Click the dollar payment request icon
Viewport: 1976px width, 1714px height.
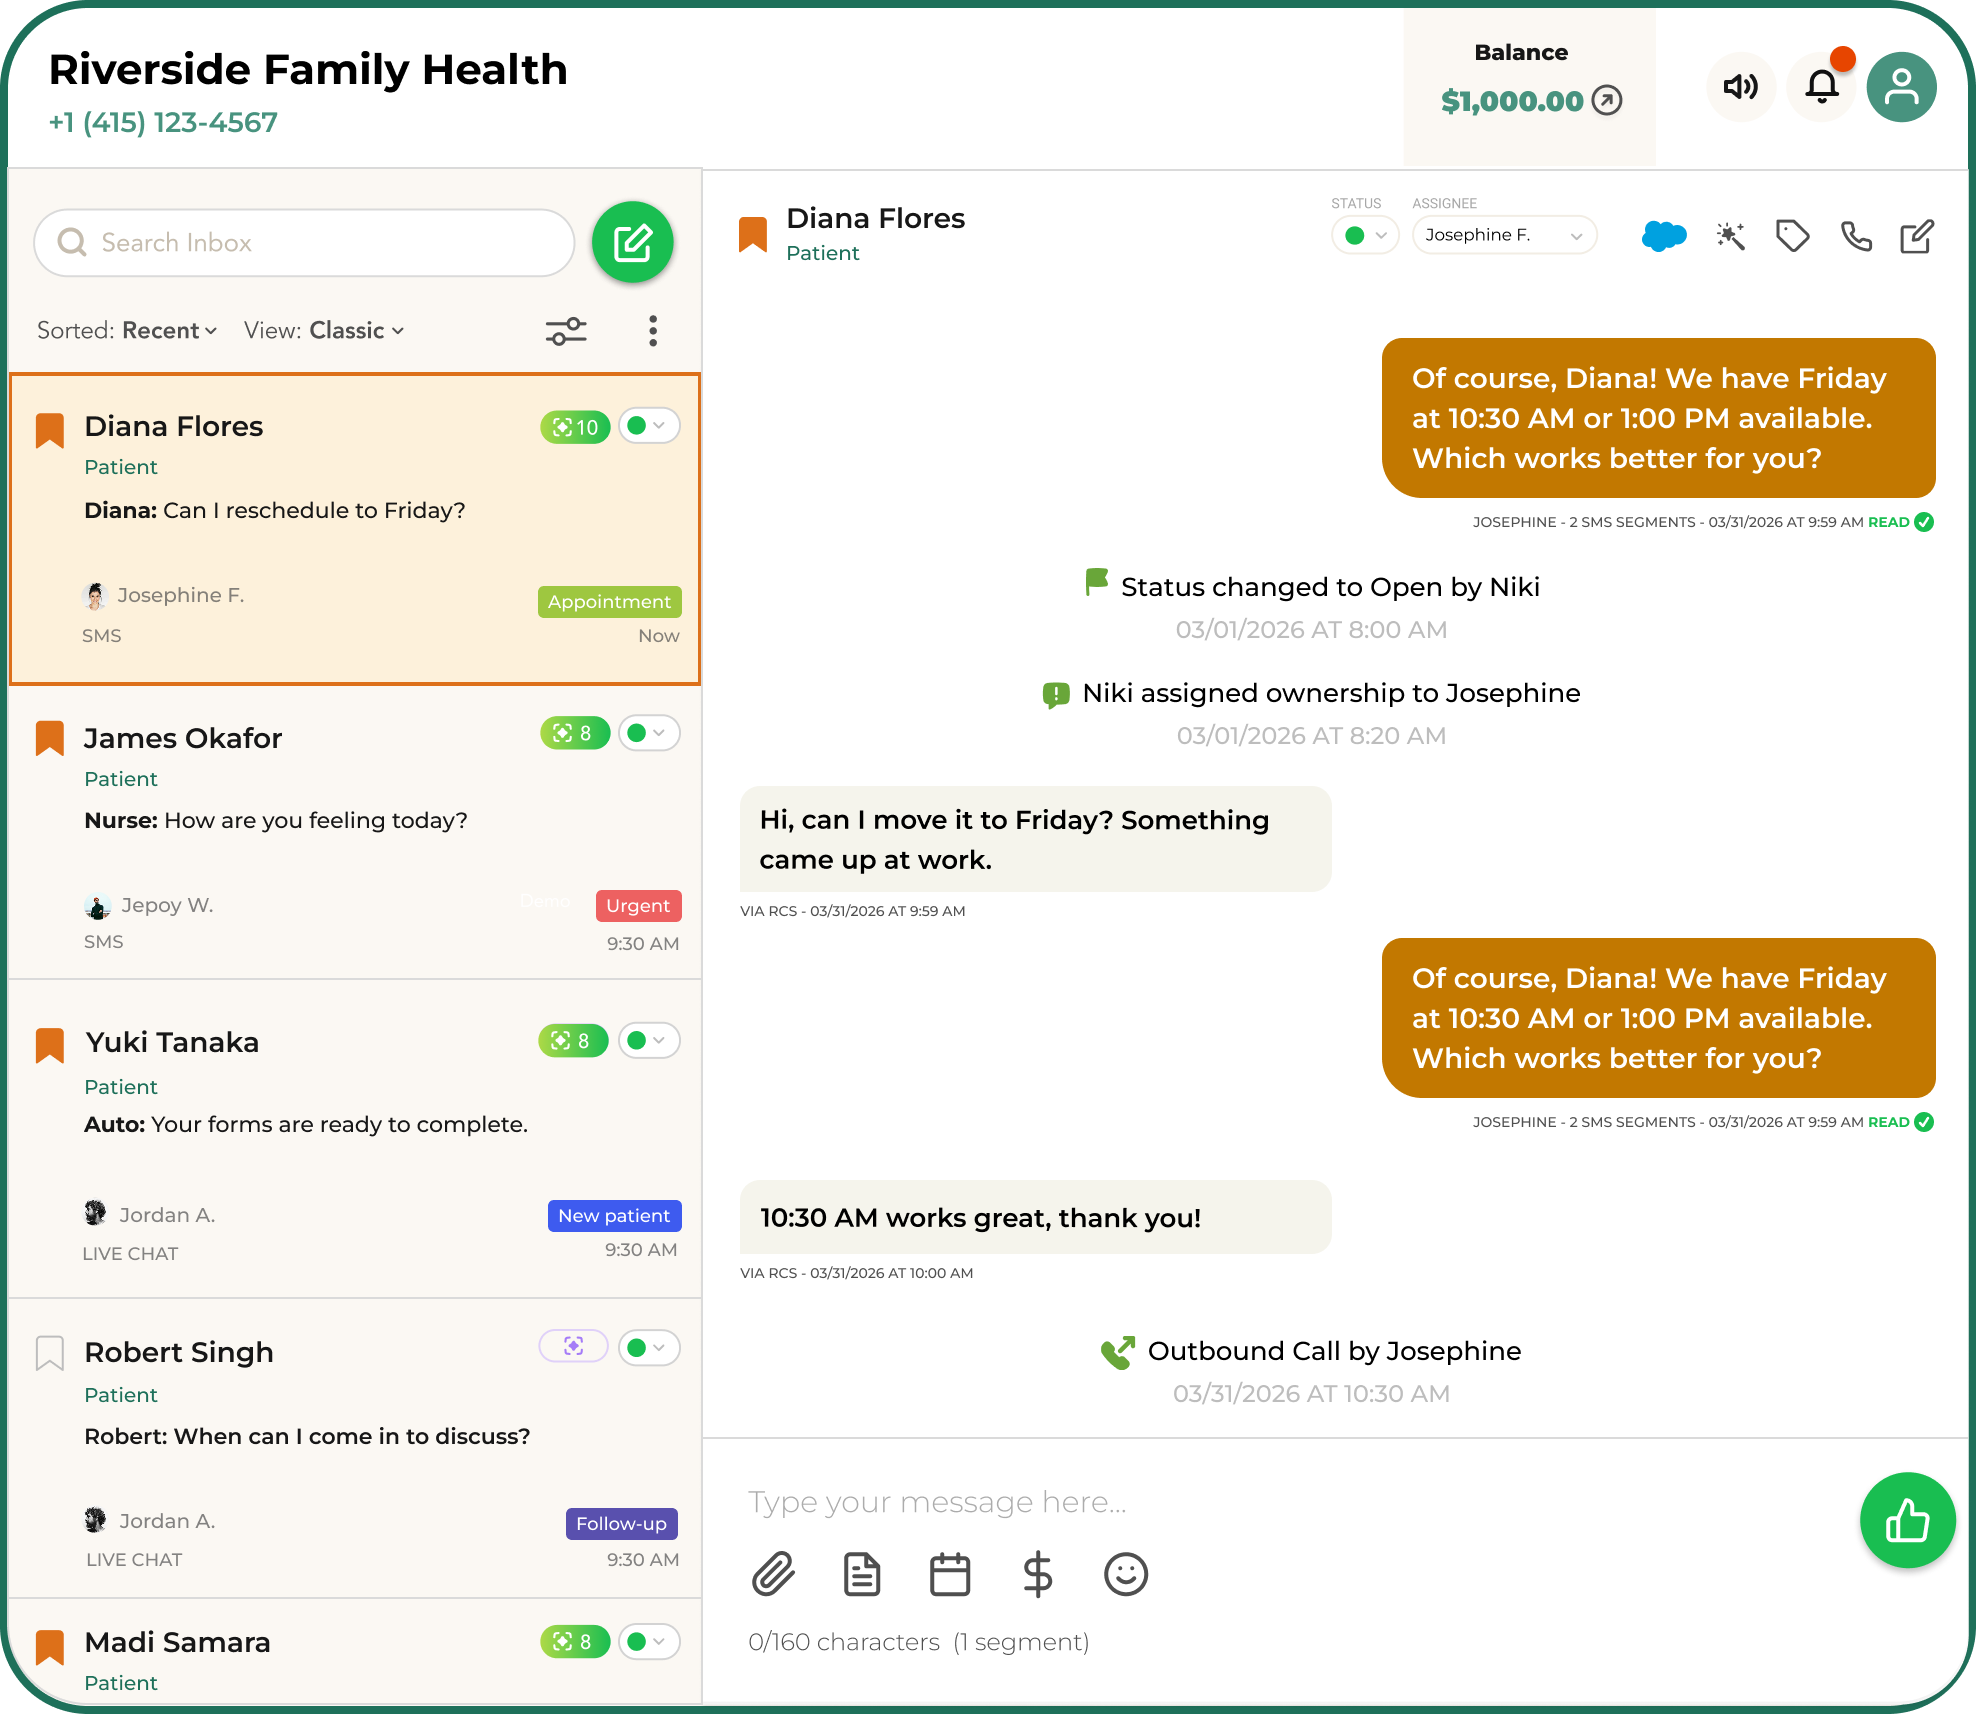[1038, 1574]
